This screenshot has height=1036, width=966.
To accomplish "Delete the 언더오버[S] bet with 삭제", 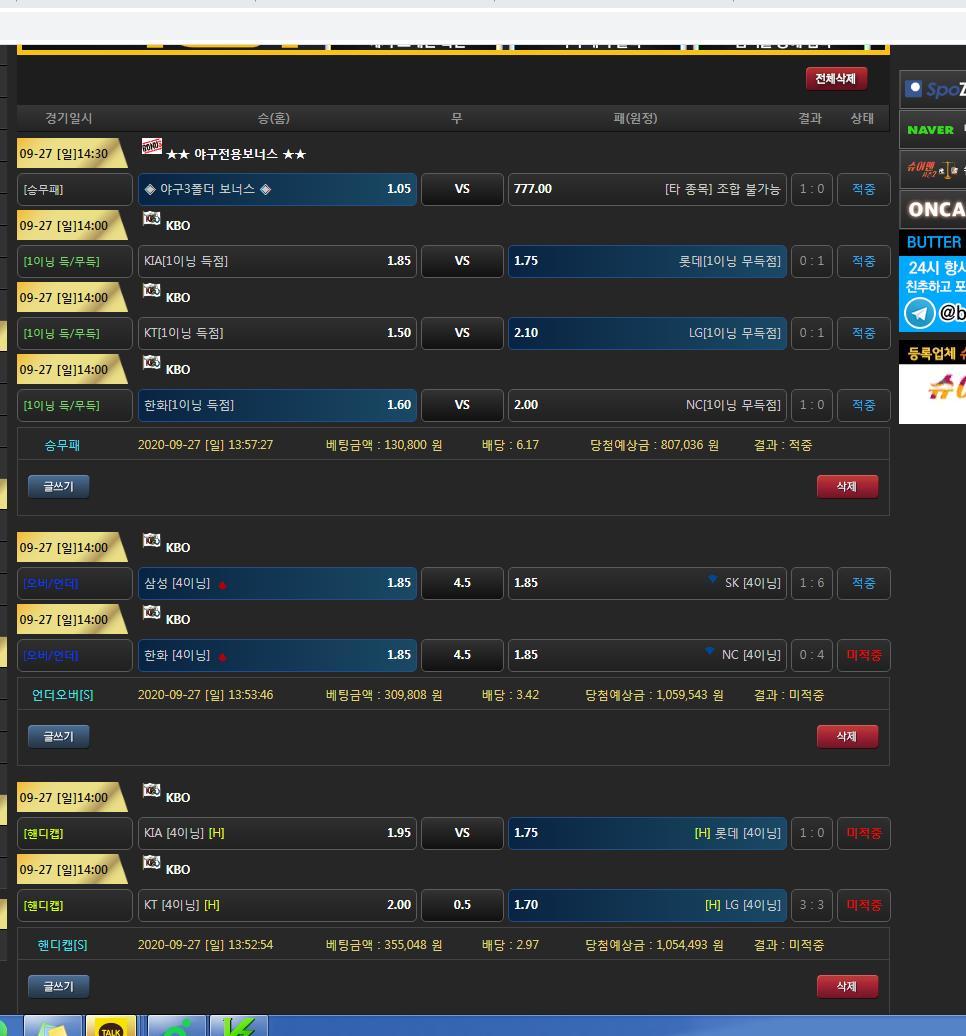I will tap(846, 736).
